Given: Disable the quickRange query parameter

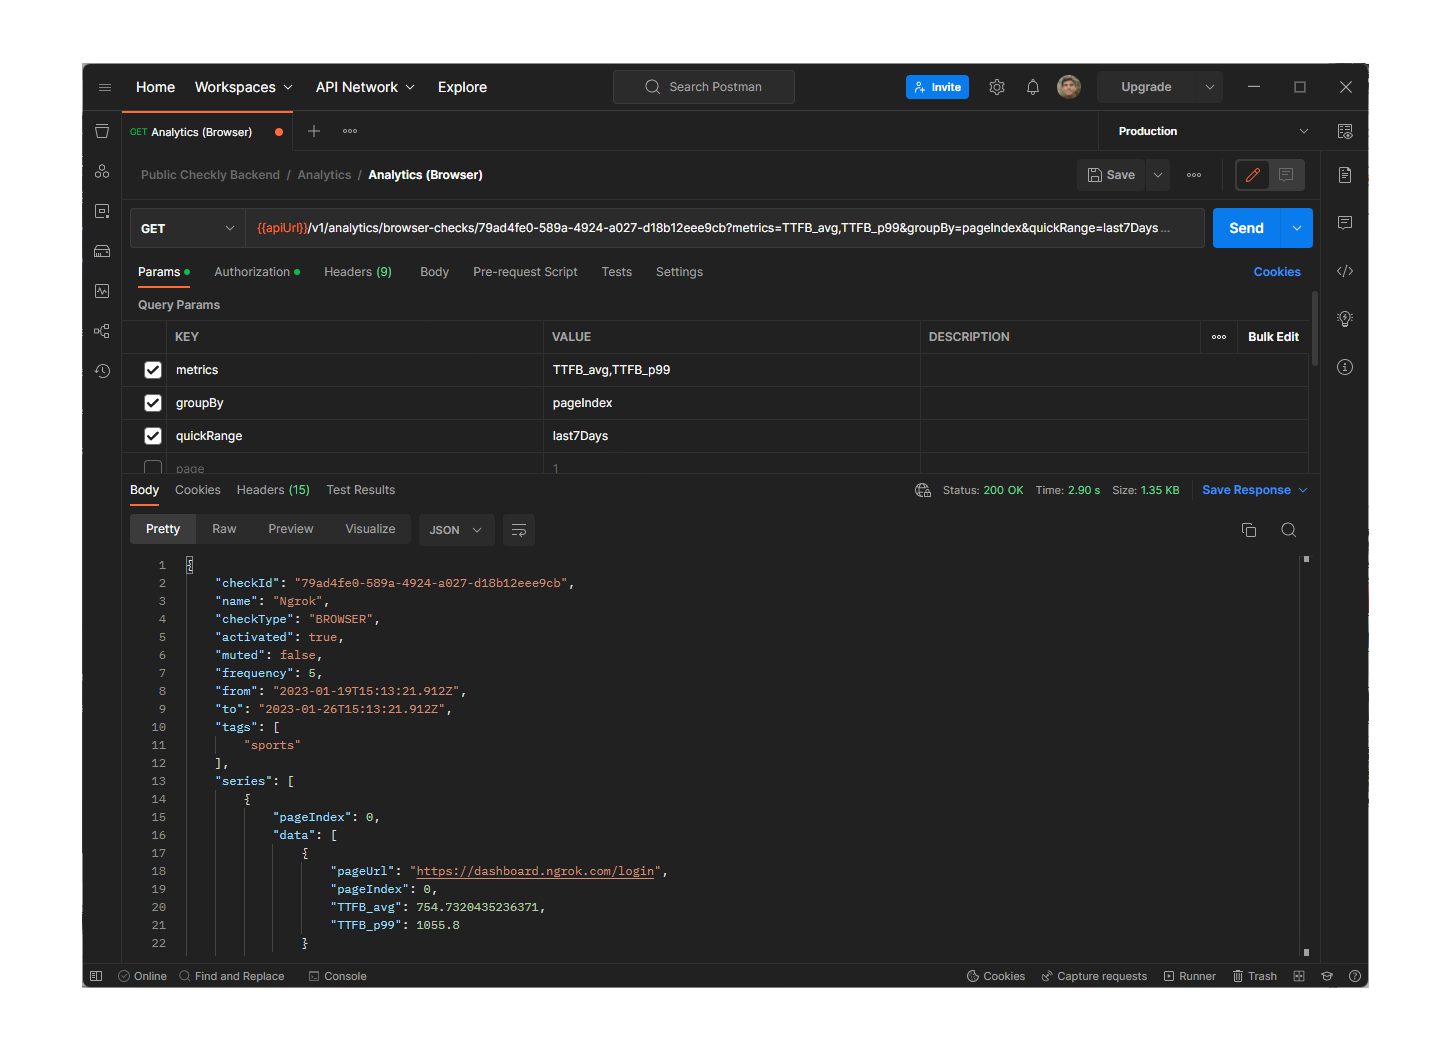Looking at the screenshot, I should pyautogui.click(x=152, y=435).
